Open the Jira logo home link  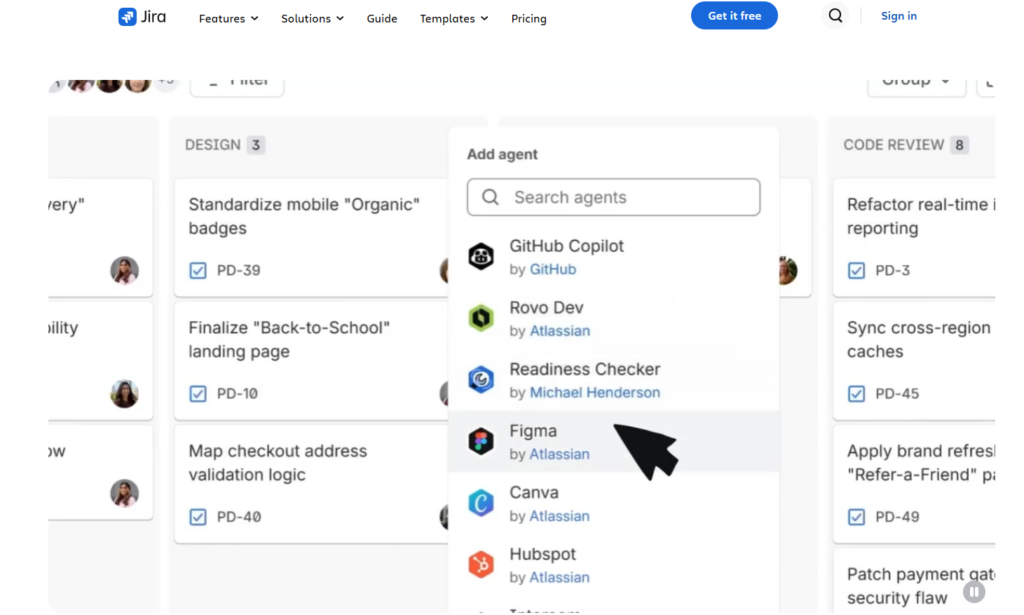[x=142, y=16]
